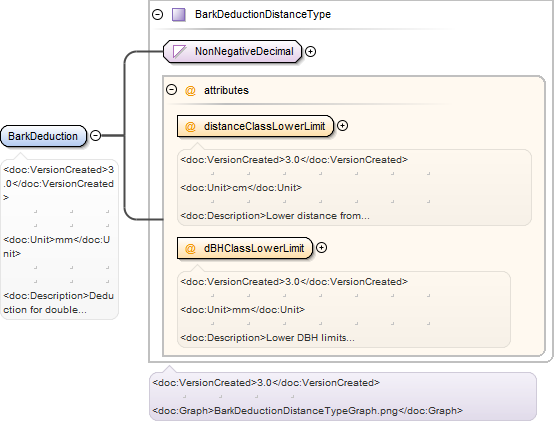Select the dBHClassLowerLimit attribute node
555x424 pixels.
pos(245,248)
